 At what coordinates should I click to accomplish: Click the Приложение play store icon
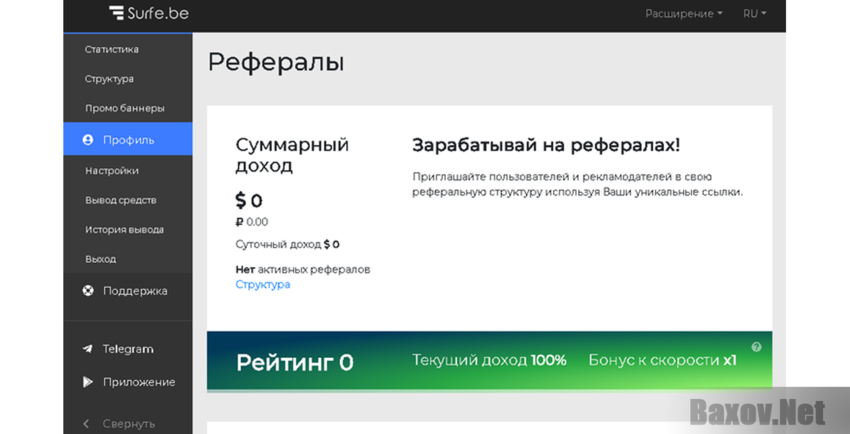pos(87,382)
